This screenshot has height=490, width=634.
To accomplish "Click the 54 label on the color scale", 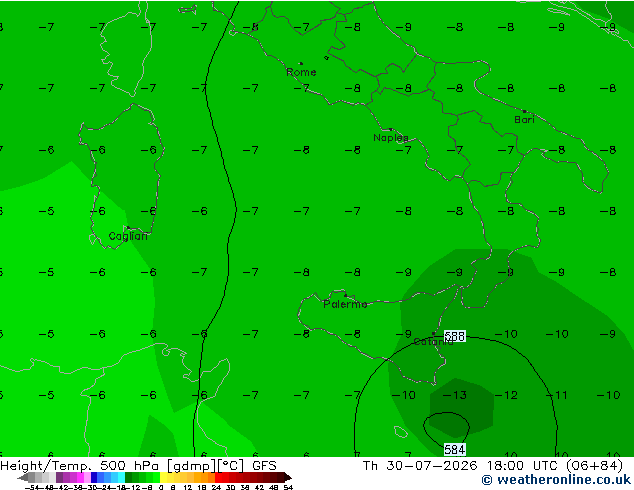I will tap(288, 487).
